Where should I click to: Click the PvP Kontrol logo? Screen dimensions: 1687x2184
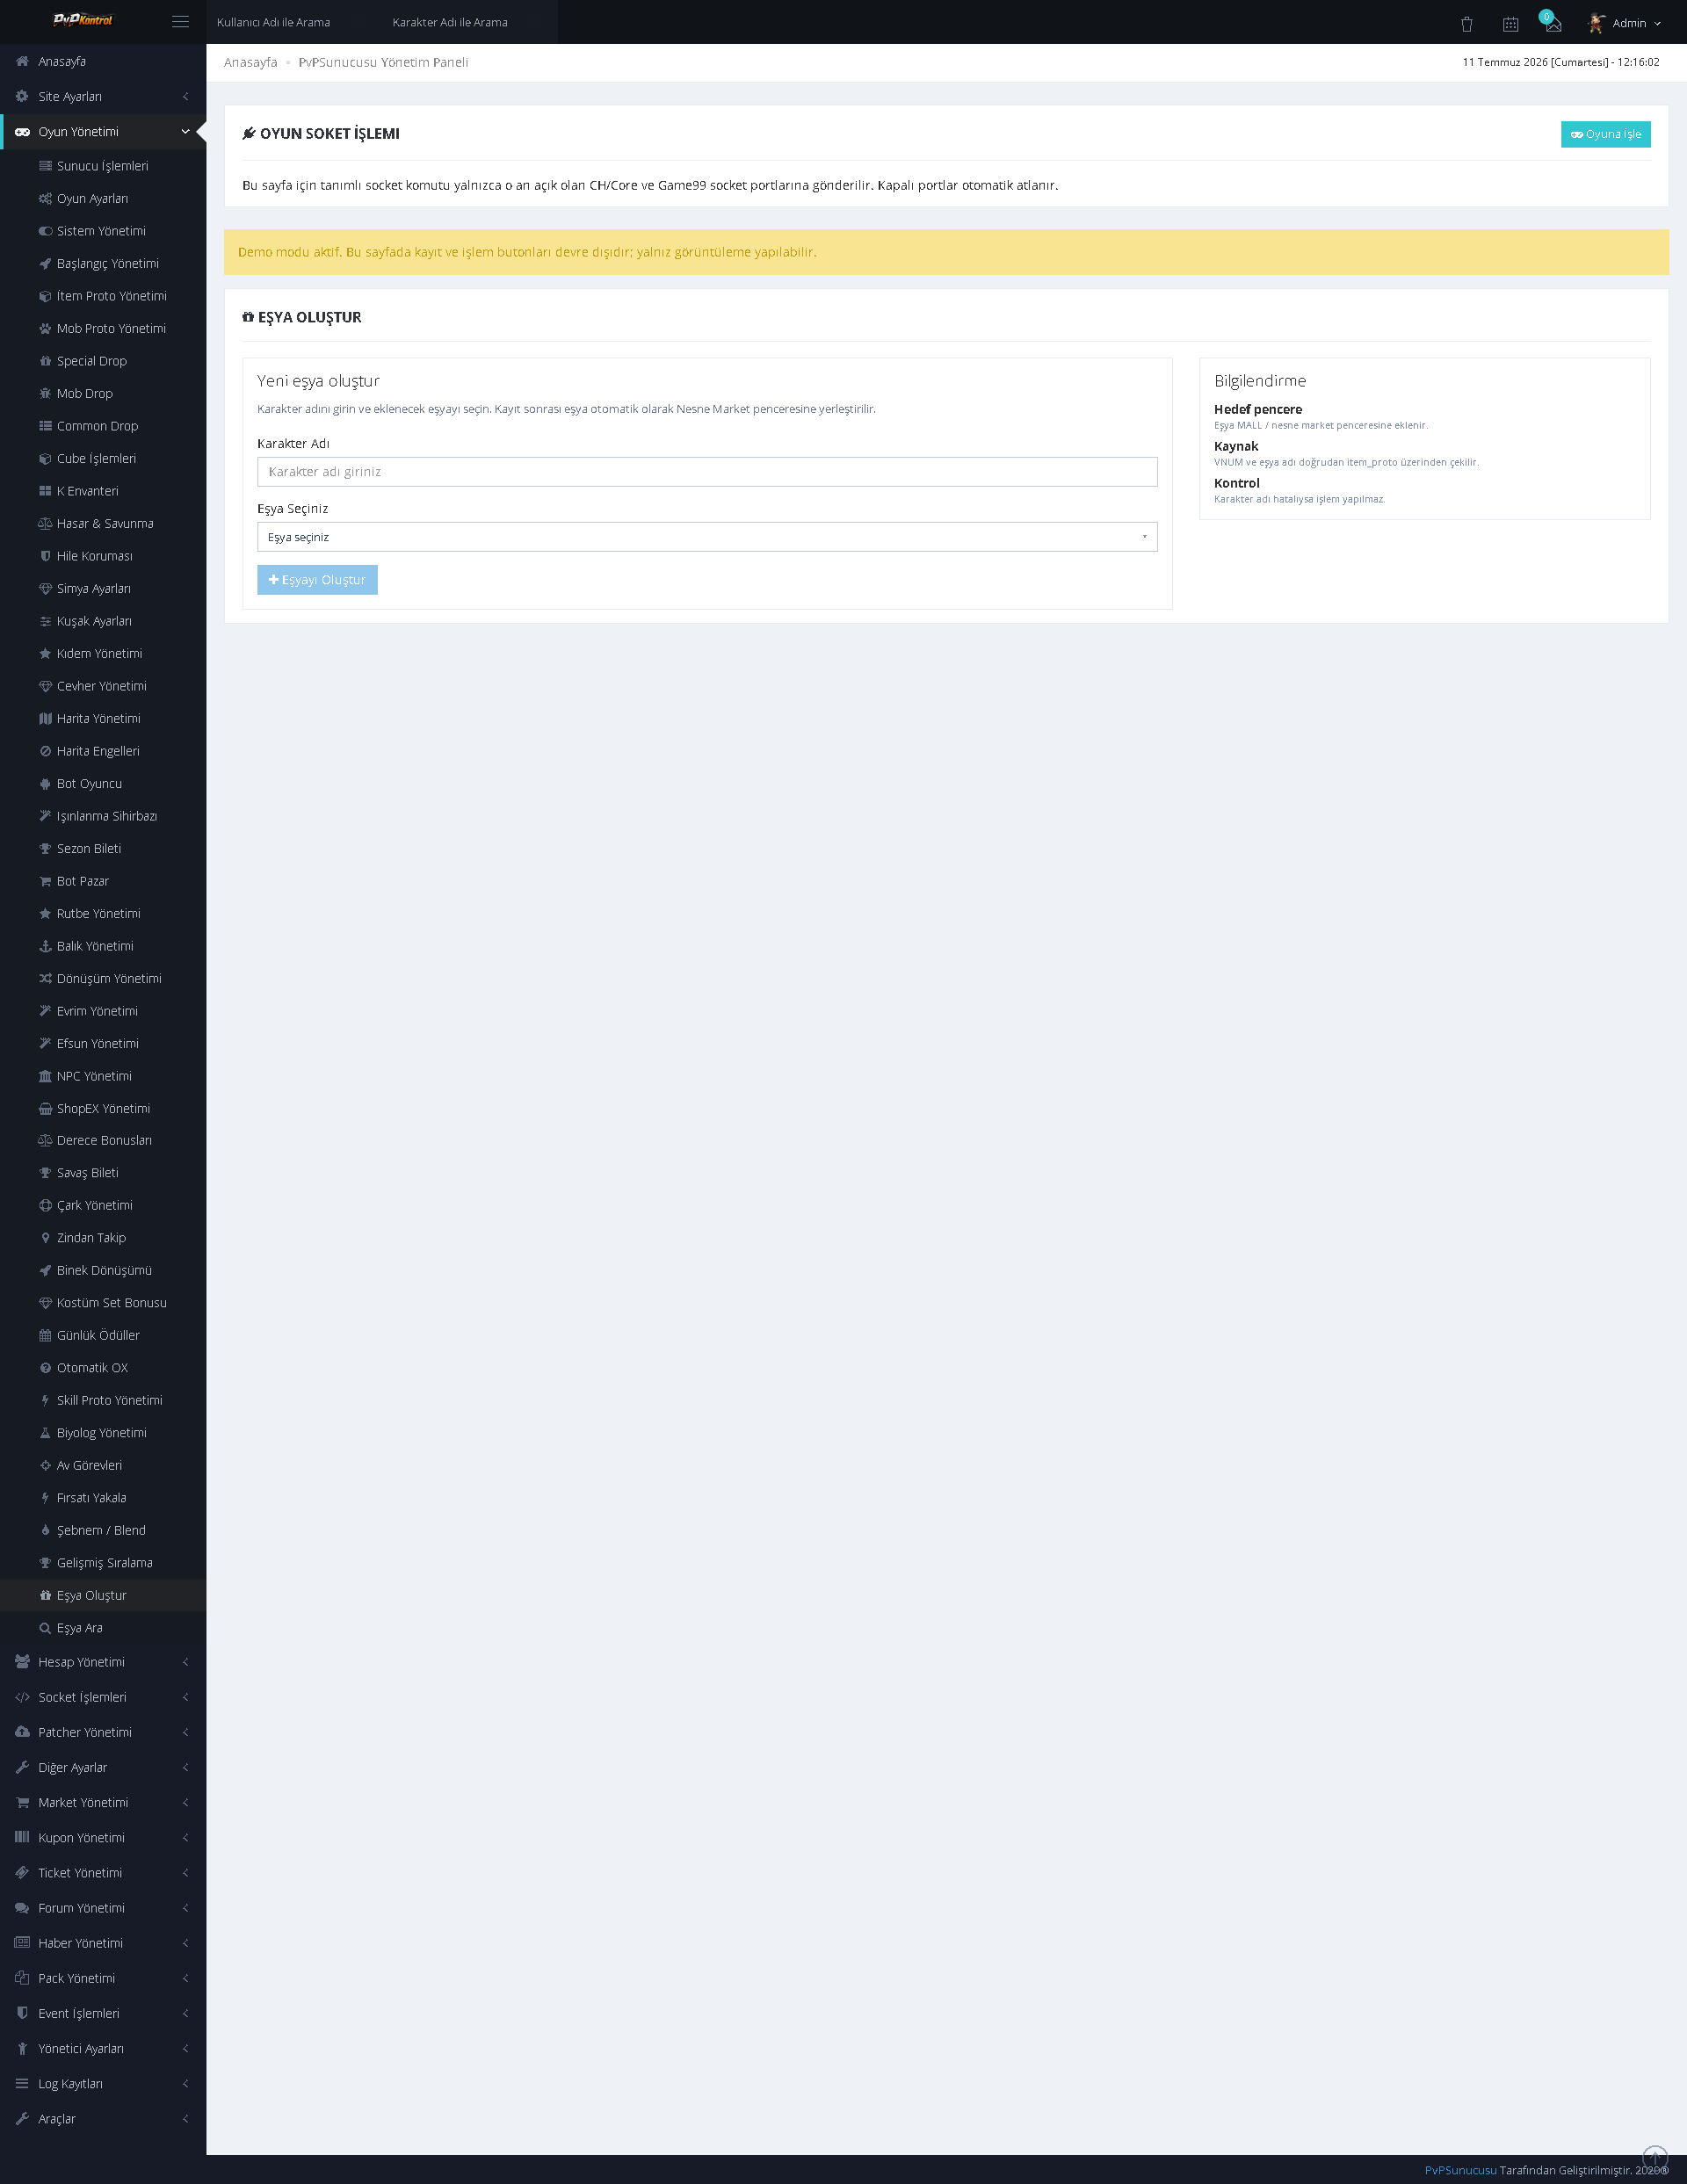coord(82,20)
